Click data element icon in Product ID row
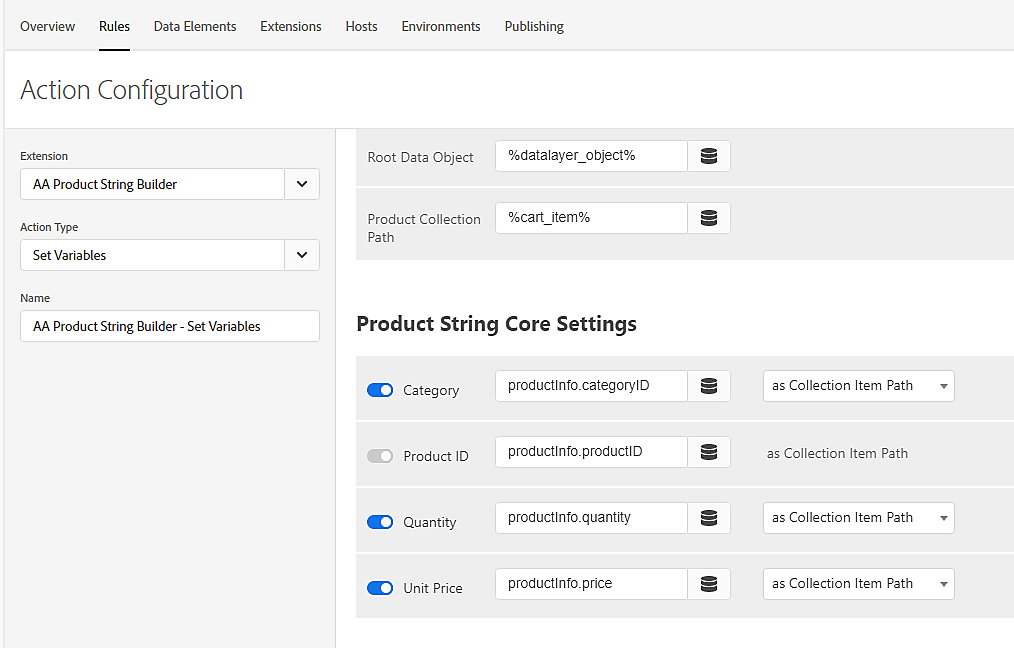 pyautogui.click(x=709, y=453)
